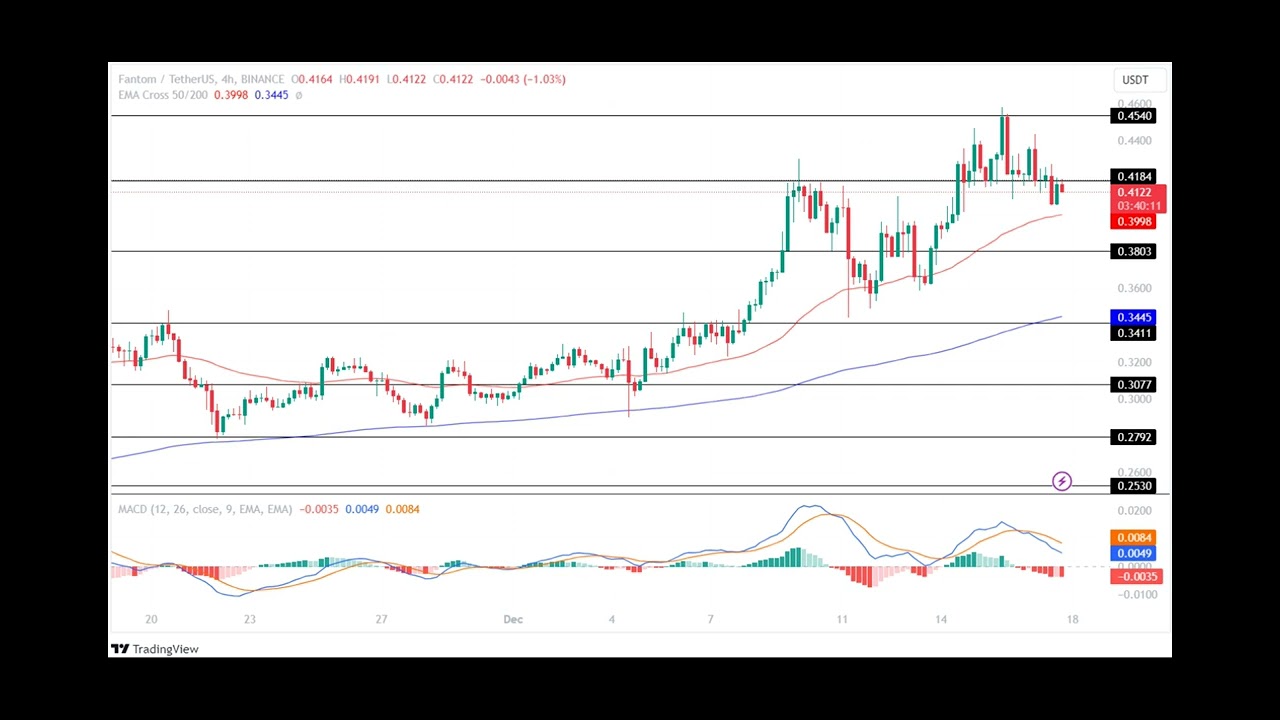Viewport: 1280px width, 720px height.
Task: Select the 0.3411 horizontal line price label
Action: click(1134, 334)
